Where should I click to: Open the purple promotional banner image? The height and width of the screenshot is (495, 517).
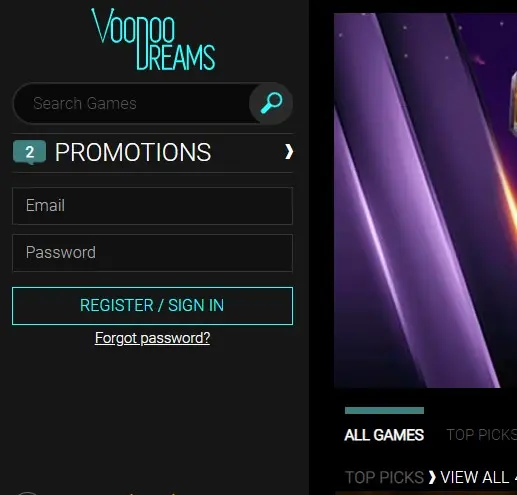425,200
